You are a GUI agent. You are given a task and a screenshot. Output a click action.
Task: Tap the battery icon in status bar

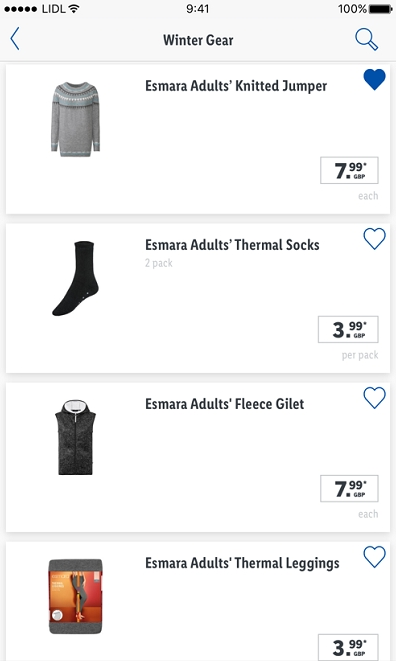click(x=381, y=9)
